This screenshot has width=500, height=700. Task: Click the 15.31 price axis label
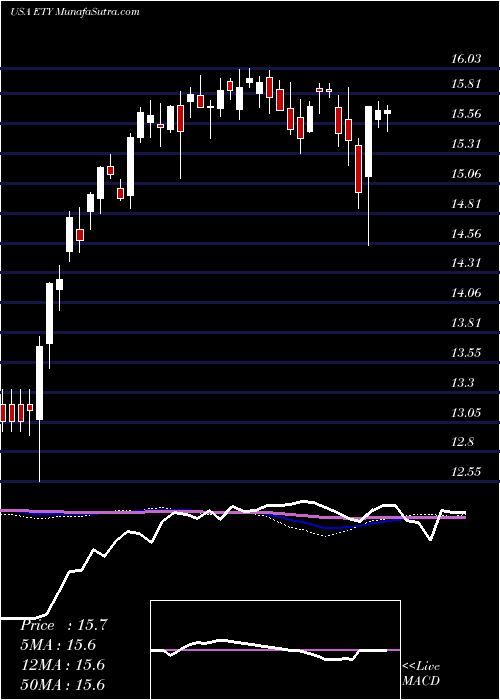tap(467, 144)
